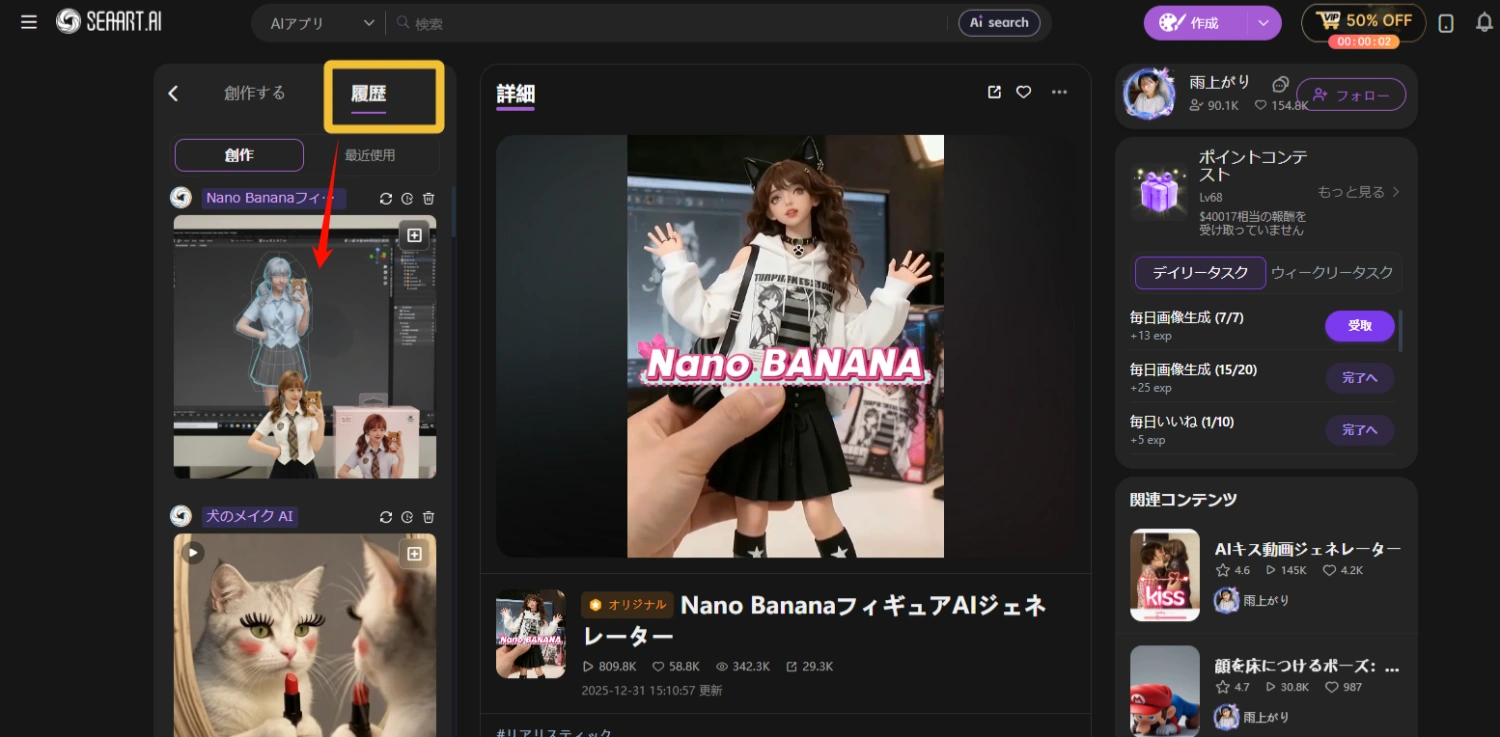Click SeaArt avatar beside 犬のメイク AI
The width and height of the screenshot is (1500, 737).
[x=181, y=516]
